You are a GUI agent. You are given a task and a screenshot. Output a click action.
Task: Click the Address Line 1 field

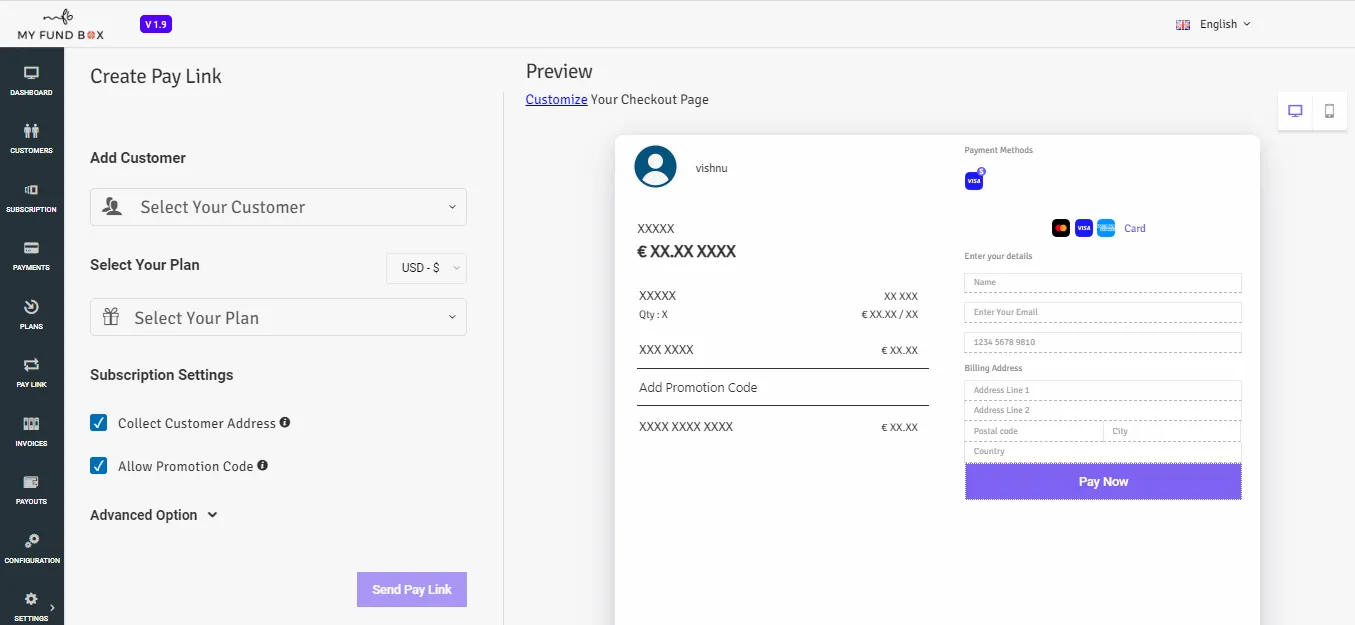(x=1103, y=390)
